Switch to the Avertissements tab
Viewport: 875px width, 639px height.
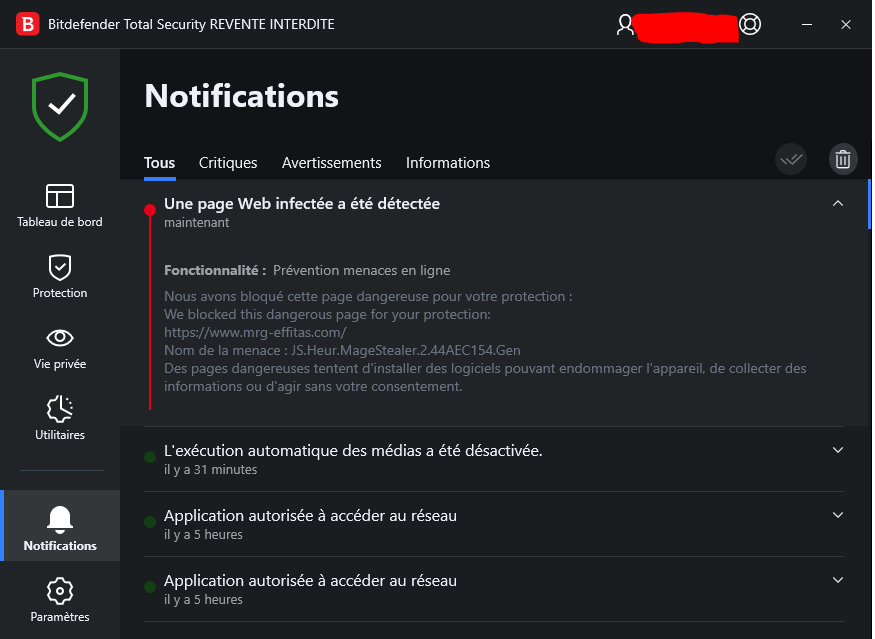pos(331,163)
